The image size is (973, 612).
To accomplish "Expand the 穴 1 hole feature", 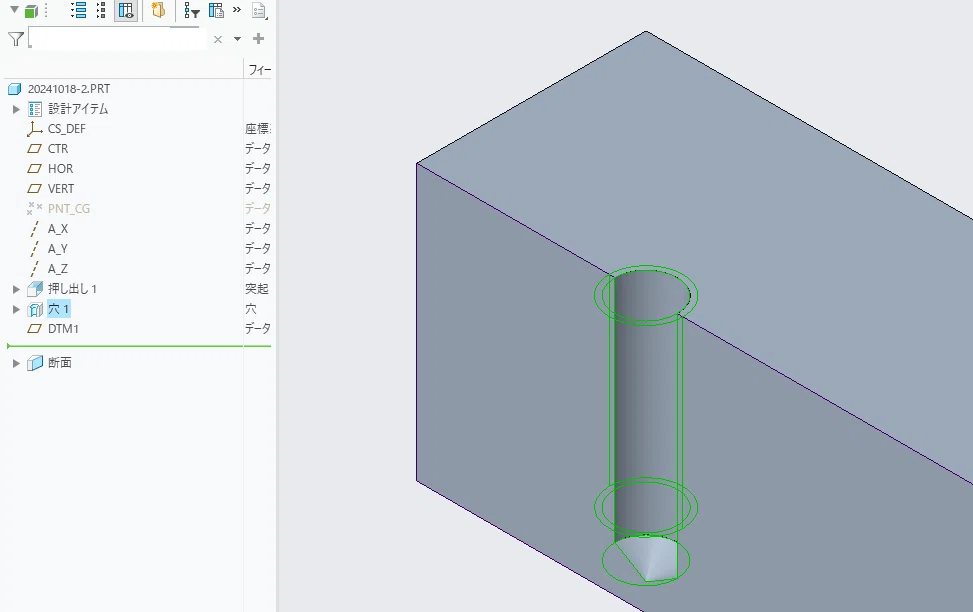I will pyautogui.click(x=16, y=309).
